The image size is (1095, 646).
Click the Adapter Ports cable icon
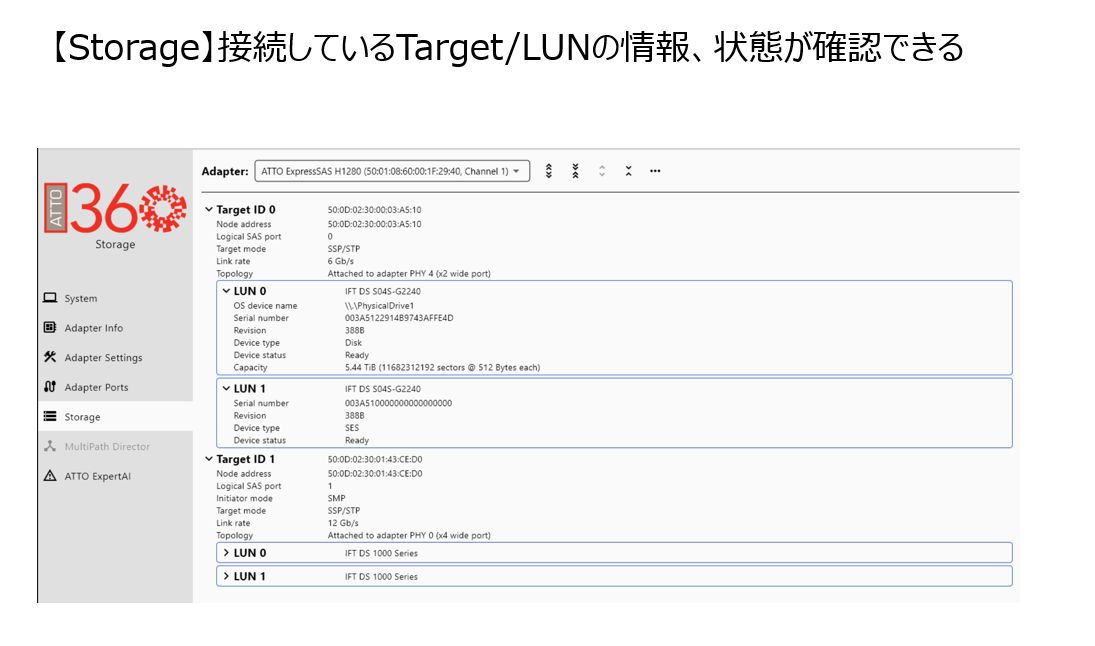pyautogui.click(x=50, y=387)
